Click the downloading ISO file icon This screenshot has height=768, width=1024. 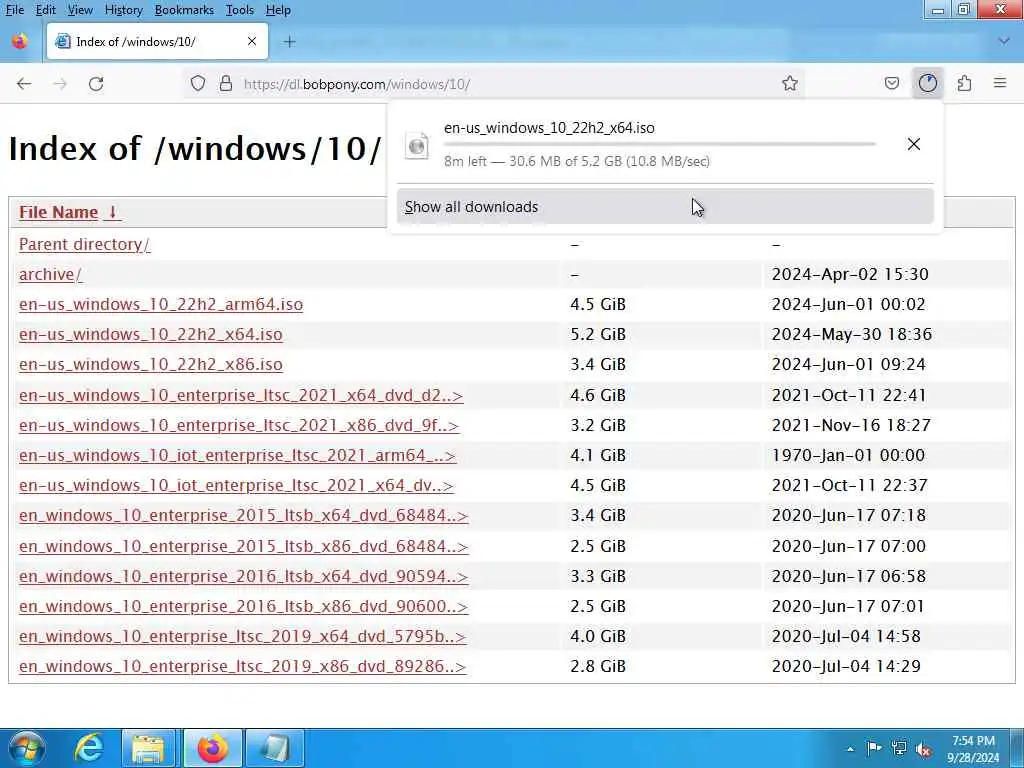pos(417,145)
